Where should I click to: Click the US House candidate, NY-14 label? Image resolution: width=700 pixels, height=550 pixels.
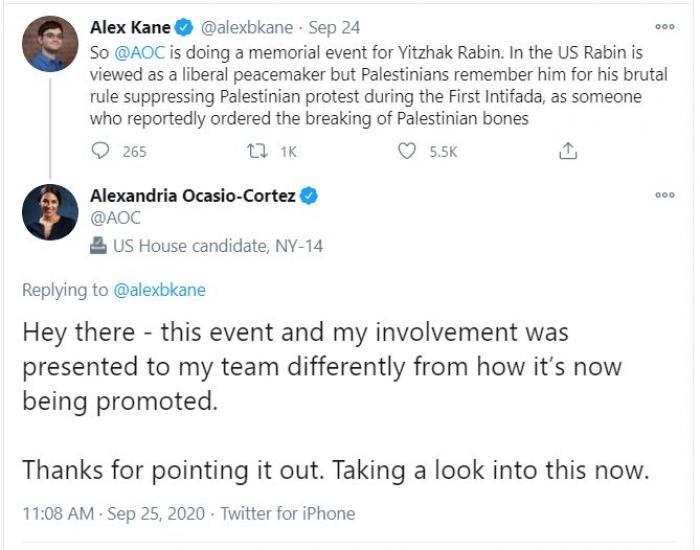click(218, 245)
